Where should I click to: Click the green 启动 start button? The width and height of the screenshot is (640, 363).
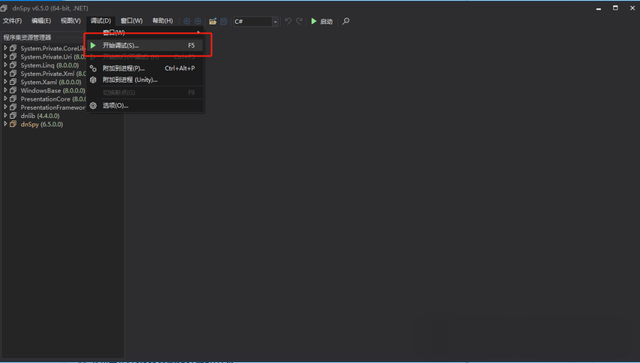pyautogui.click(x=322, y=21)
